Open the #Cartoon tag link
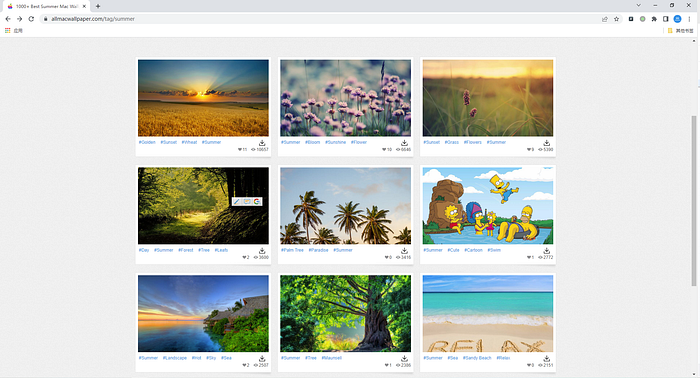Image resolution: width=700 pixels, height=378 pixels. [473, 250]
